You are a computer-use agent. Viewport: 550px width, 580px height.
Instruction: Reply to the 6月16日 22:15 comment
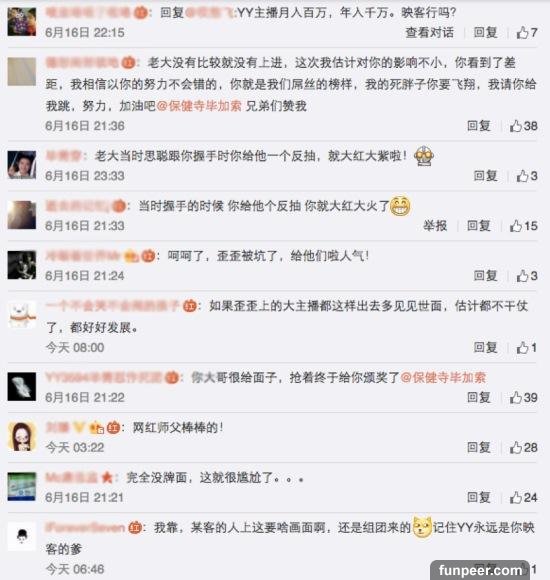[x=485, y=33]
